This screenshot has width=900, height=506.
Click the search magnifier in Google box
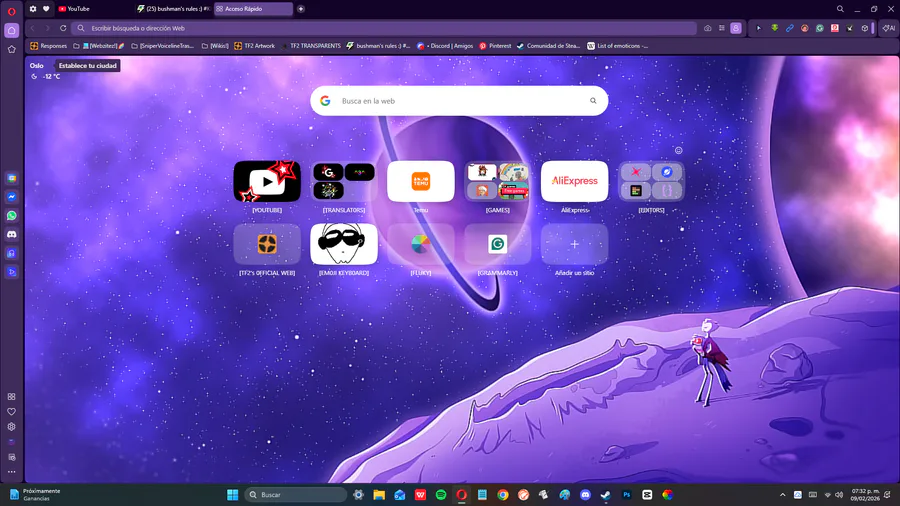tap(593, 101)
